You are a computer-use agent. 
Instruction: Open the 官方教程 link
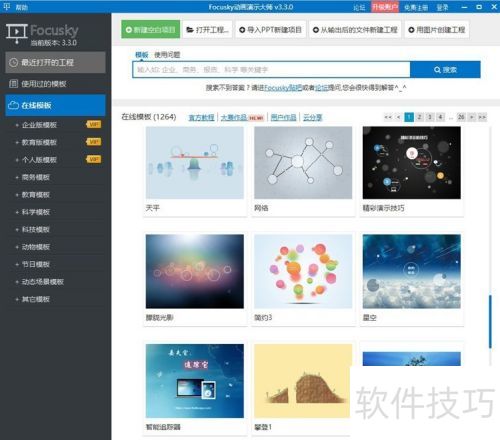(x=201, y=117)
